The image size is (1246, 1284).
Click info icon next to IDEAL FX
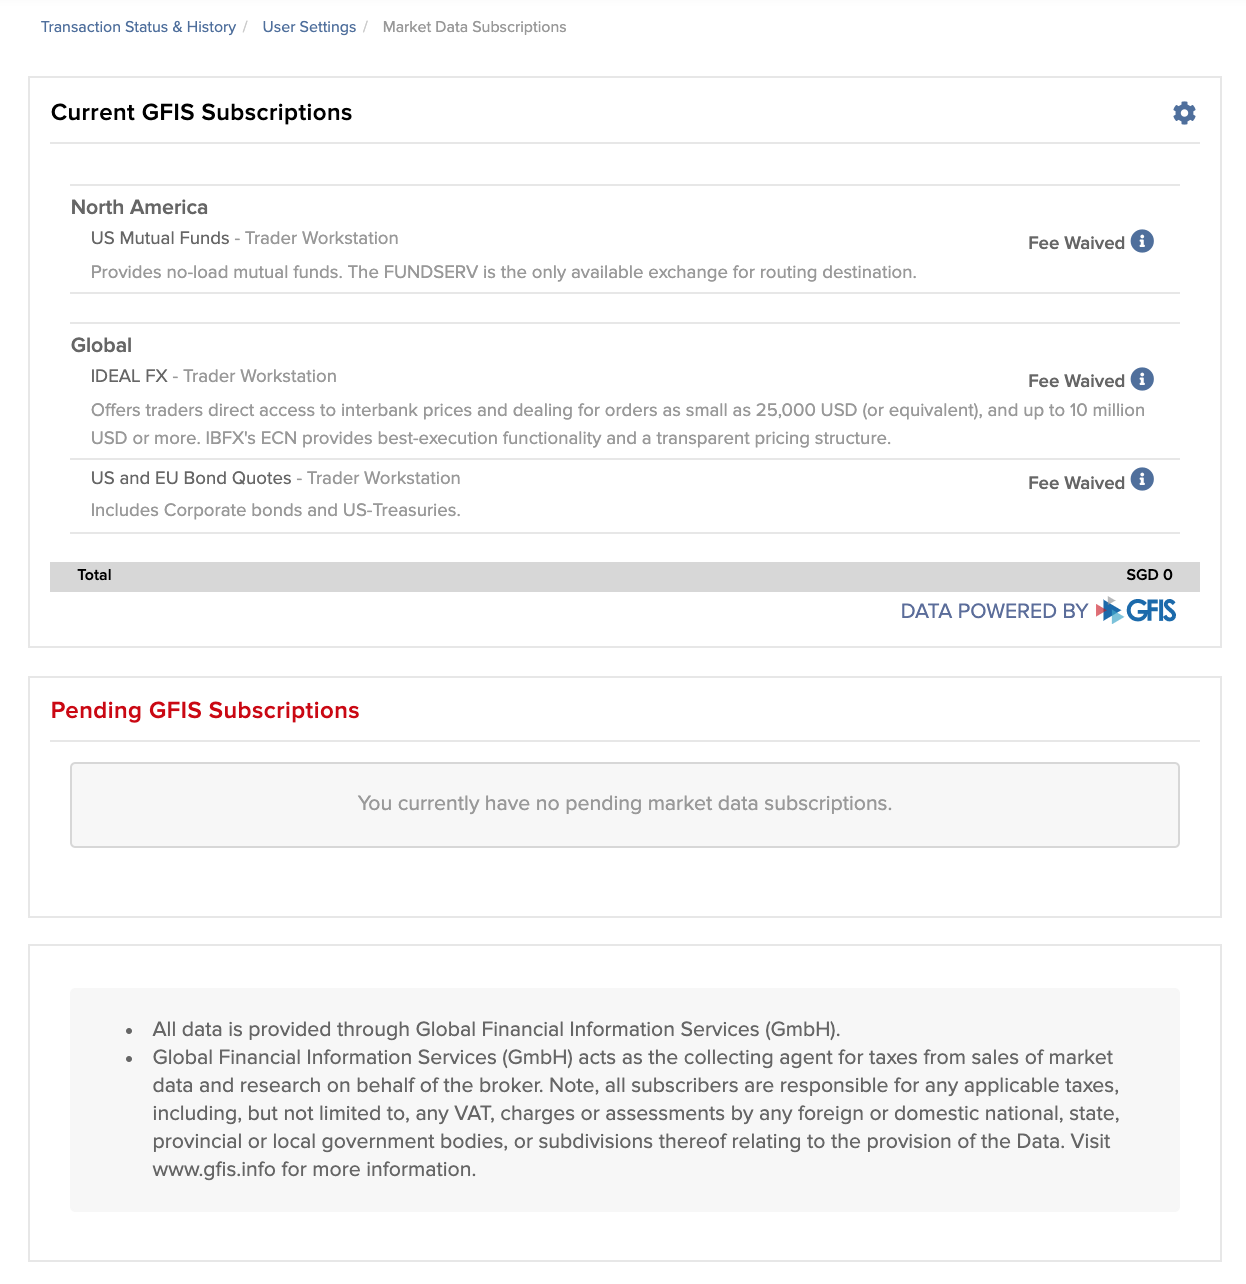[x=1142, y=379]
